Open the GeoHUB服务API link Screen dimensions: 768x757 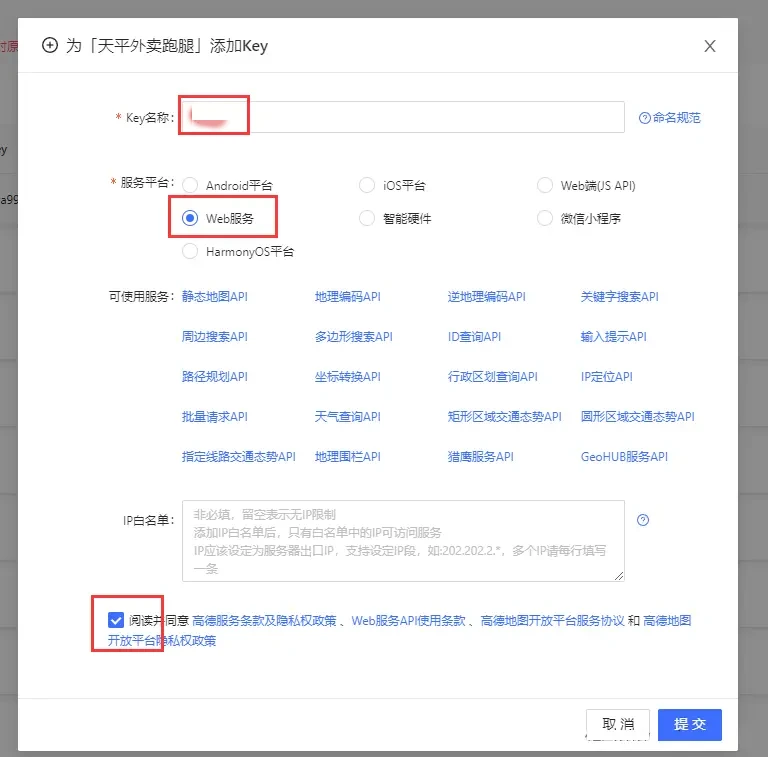[624, 457]
